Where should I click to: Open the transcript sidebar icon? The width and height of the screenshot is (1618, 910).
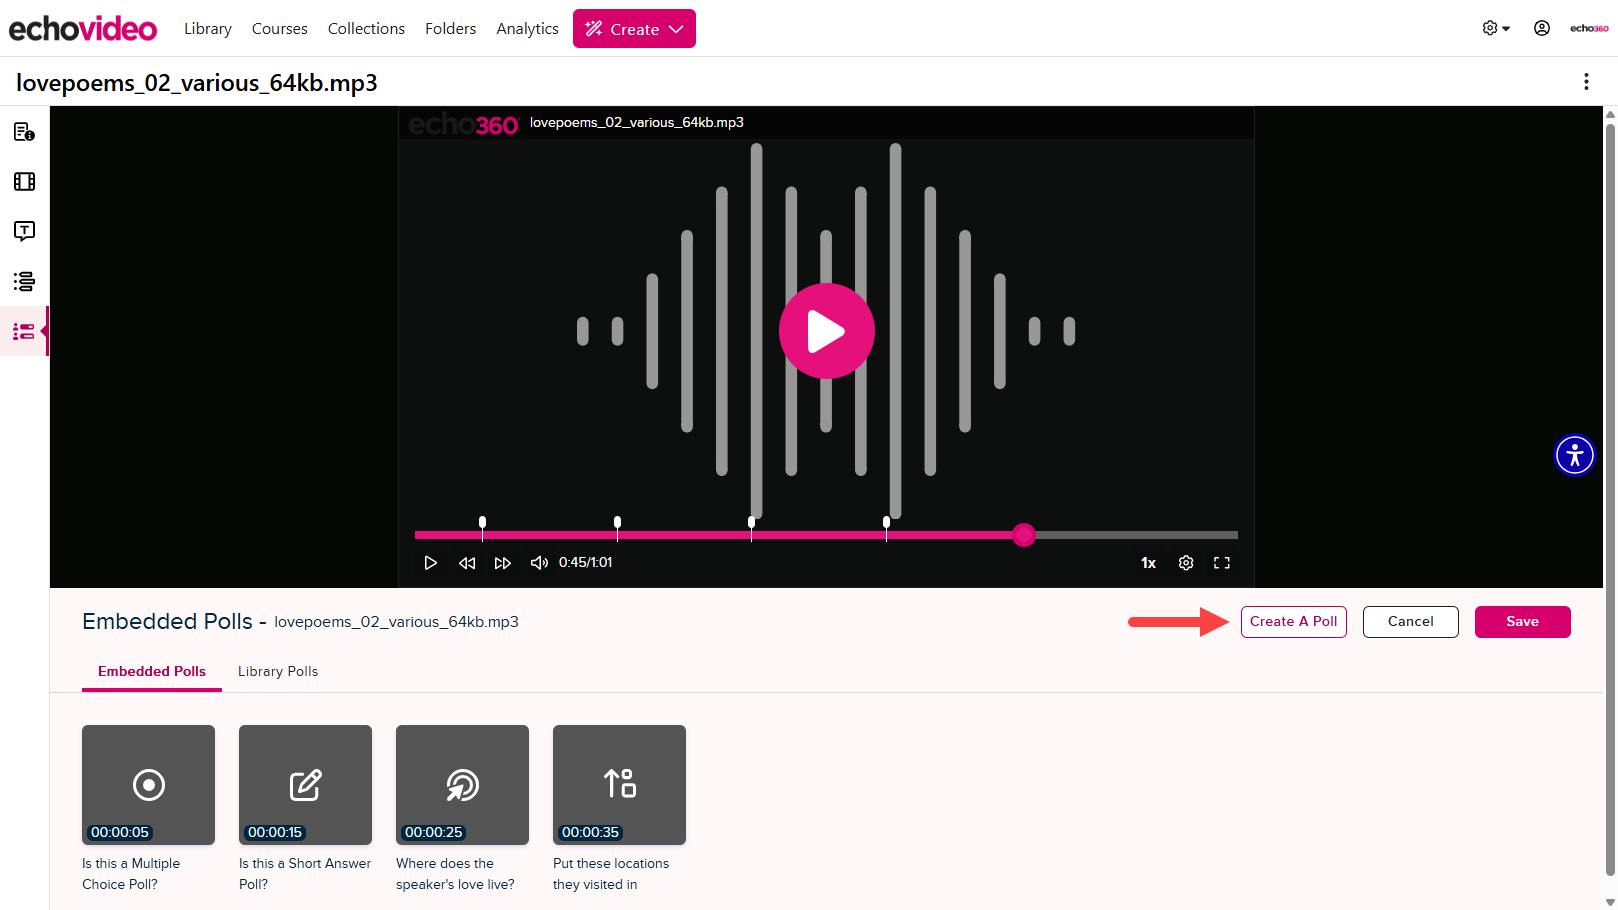[x=24, y=231]
